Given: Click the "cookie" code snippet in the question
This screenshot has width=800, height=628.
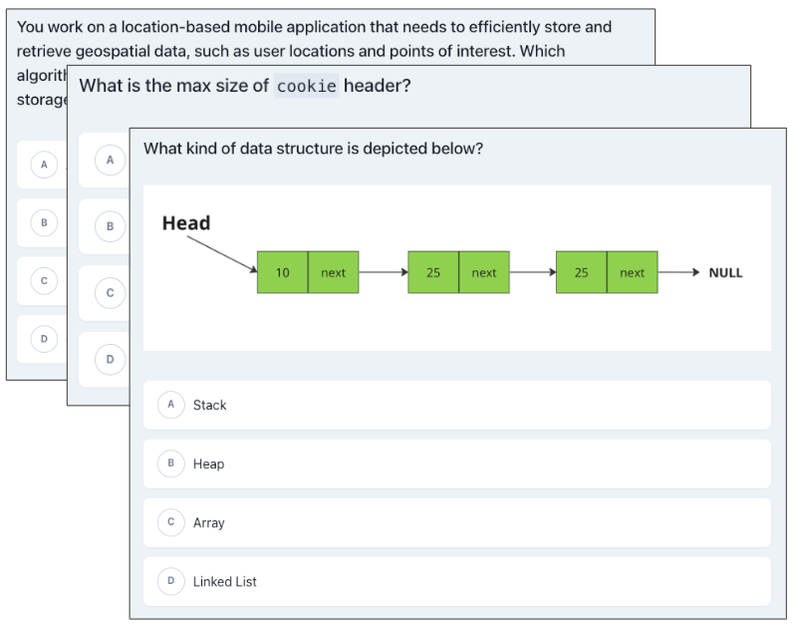Looking at the screenshot, I should [x=307, y=87].
